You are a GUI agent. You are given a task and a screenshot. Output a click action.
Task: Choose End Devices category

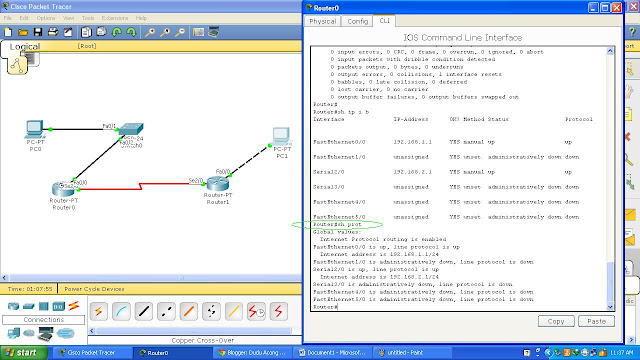13,333
